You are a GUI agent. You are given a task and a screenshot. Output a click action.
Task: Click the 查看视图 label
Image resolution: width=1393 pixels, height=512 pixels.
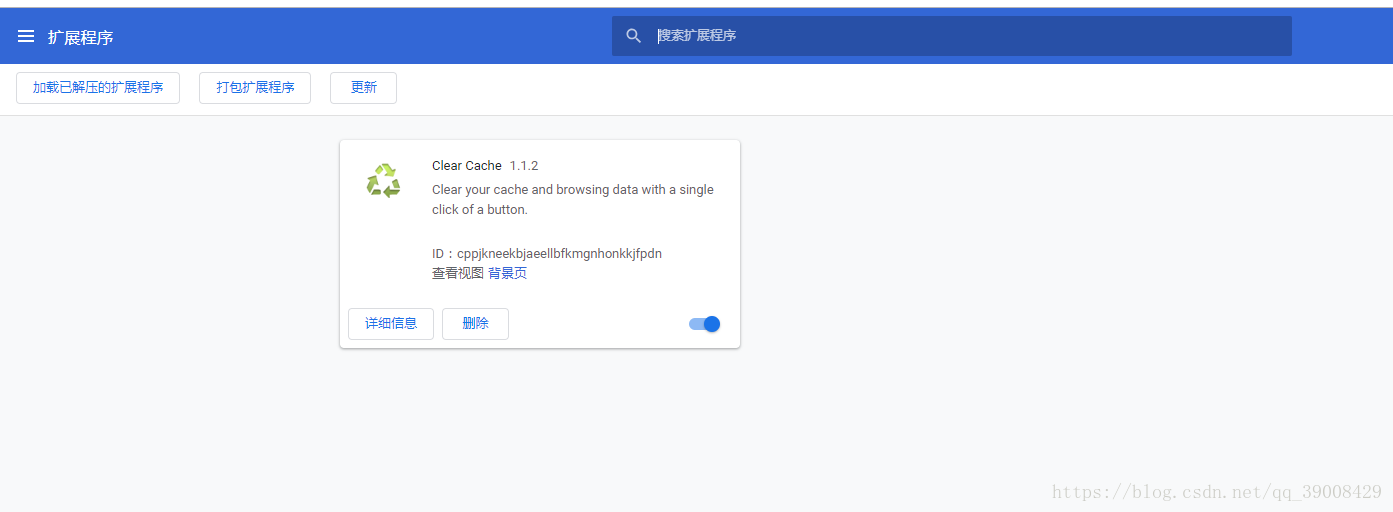(x=458, y=273)
